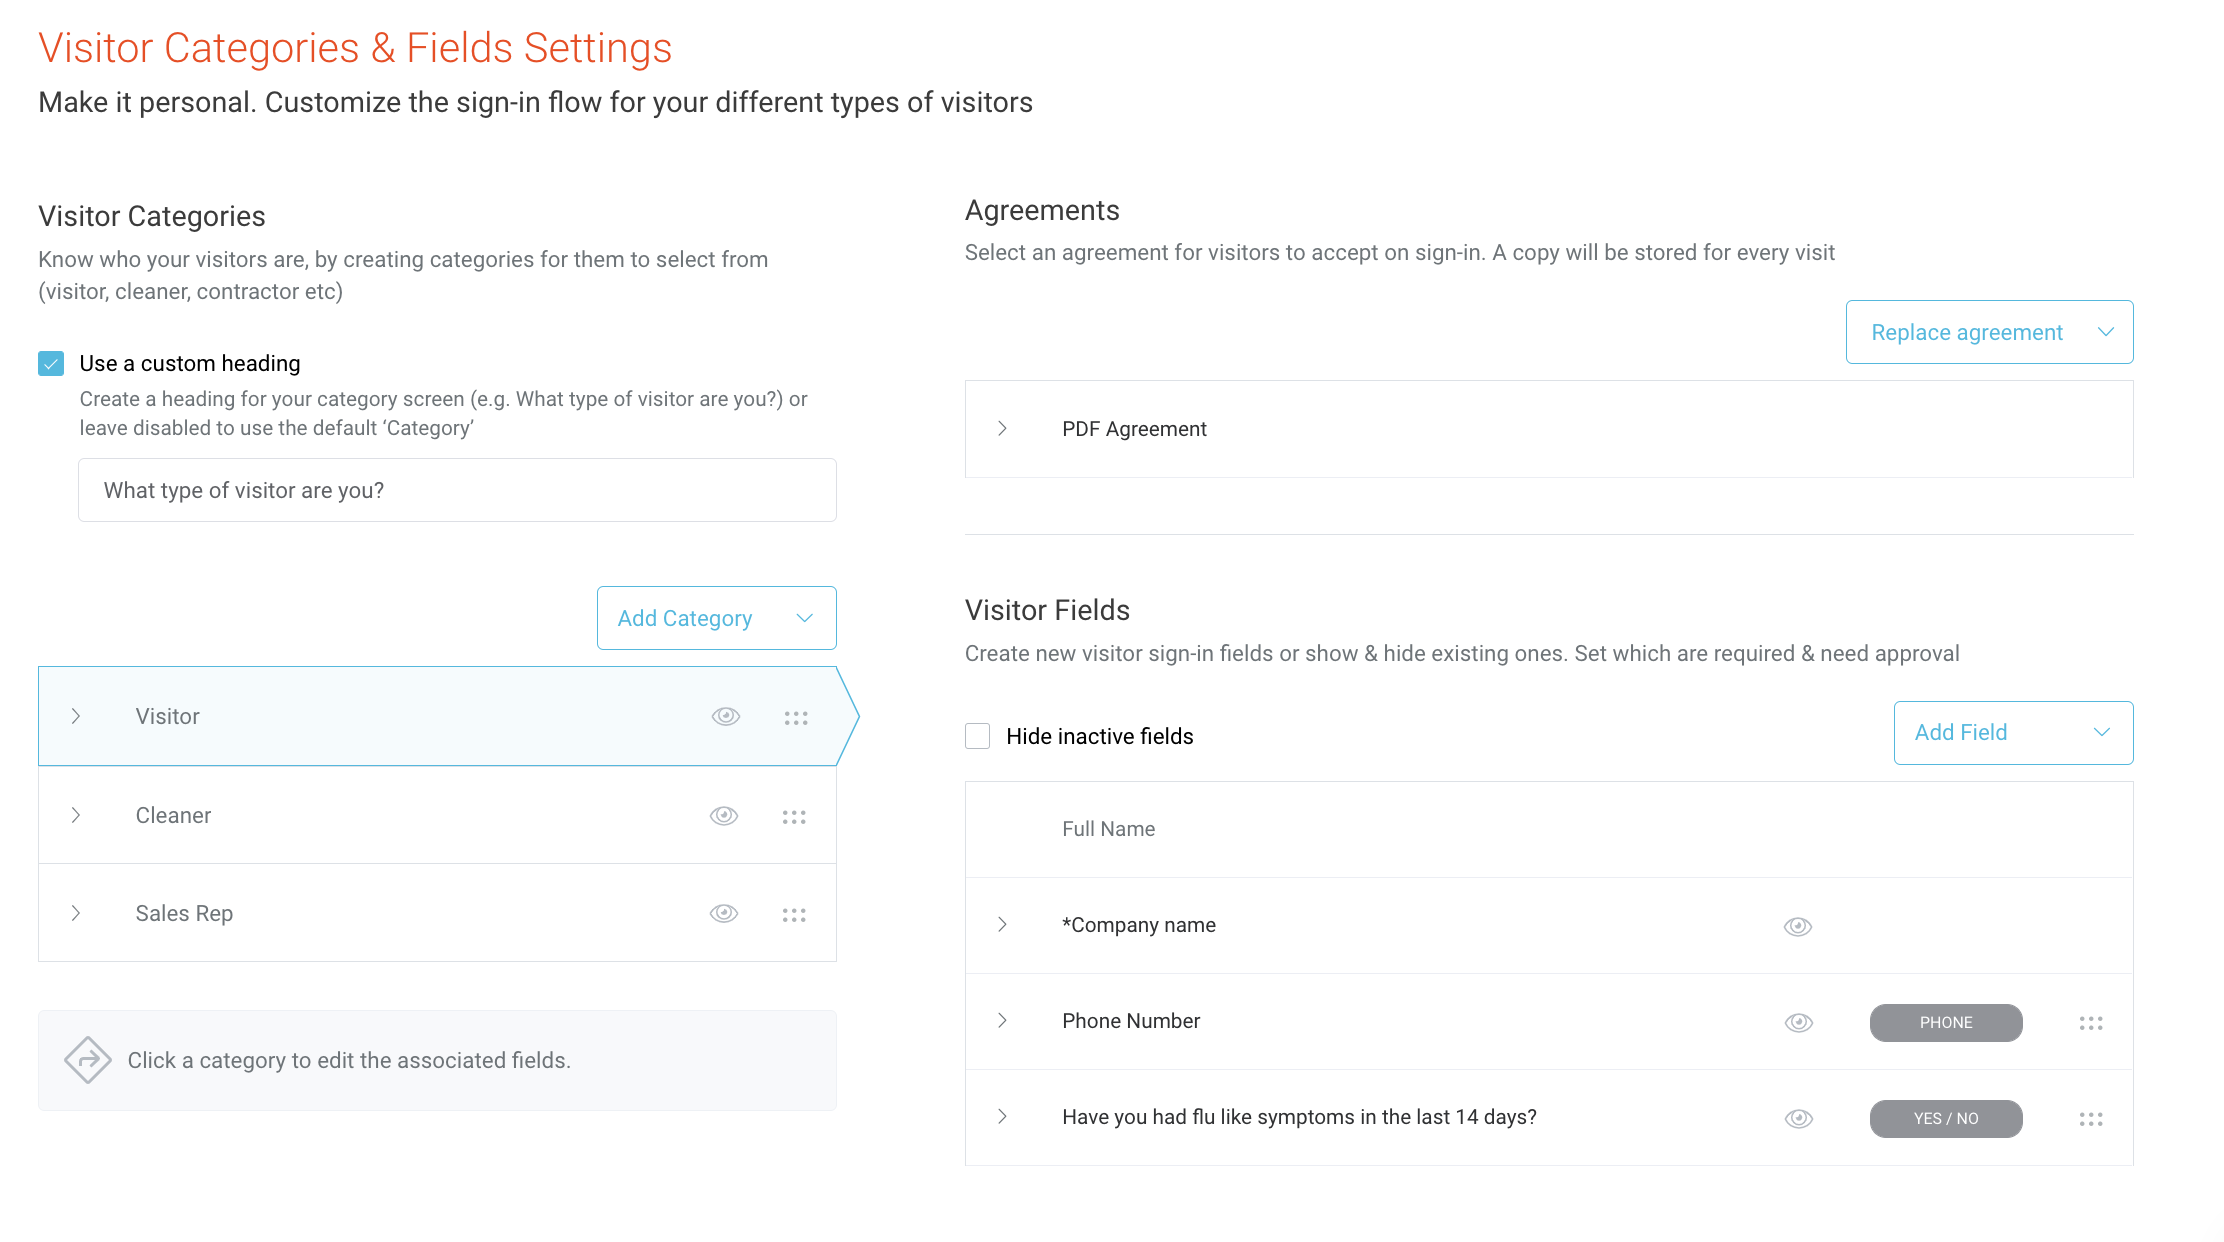Click drag handle for flu symptoms field
Screen dimensions: 2224x1242
(2091, 1119)
